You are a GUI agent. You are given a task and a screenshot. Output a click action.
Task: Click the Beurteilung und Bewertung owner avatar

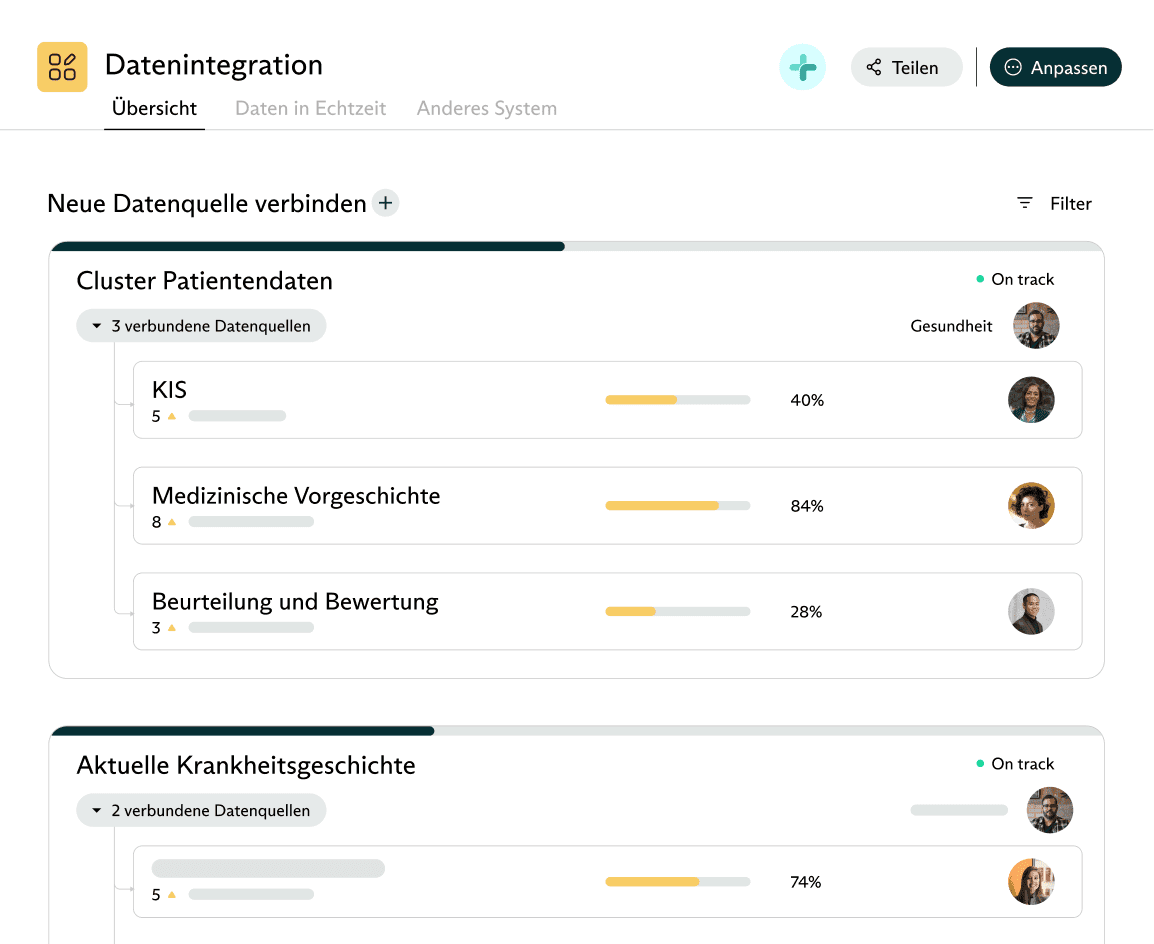pos(1031,612)
